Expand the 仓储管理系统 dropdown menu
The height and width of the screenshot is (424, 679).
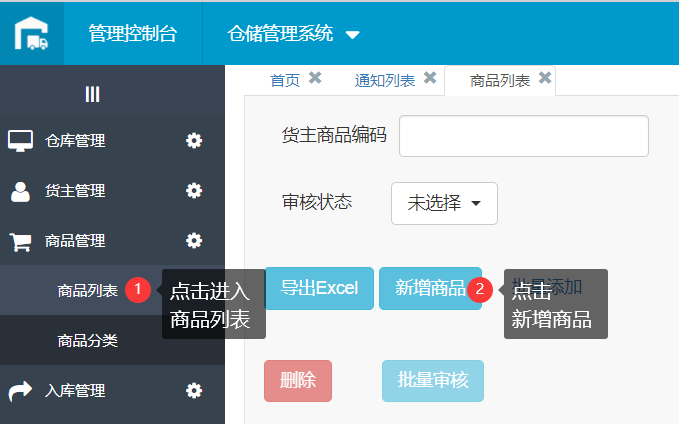tap(293, 33)
